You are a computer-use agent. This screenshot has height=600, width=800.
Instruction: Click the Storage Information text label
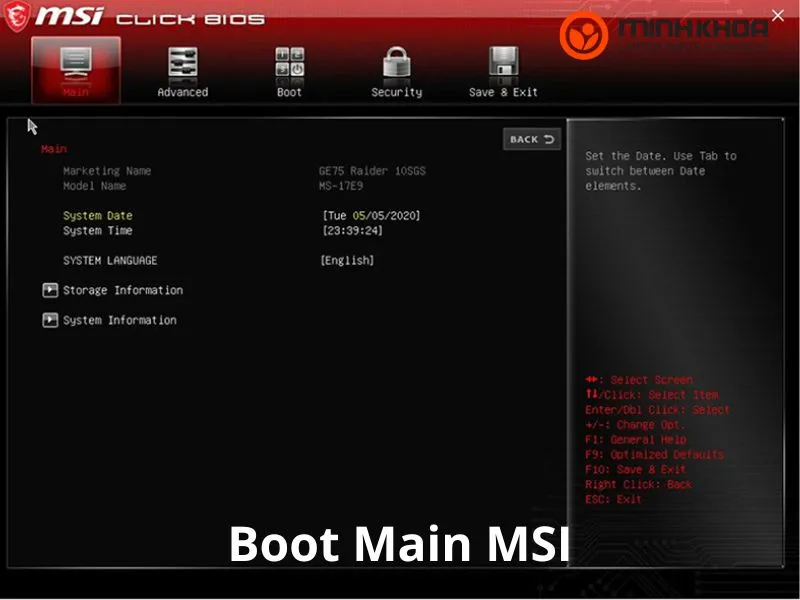click(x=123, y=291)
